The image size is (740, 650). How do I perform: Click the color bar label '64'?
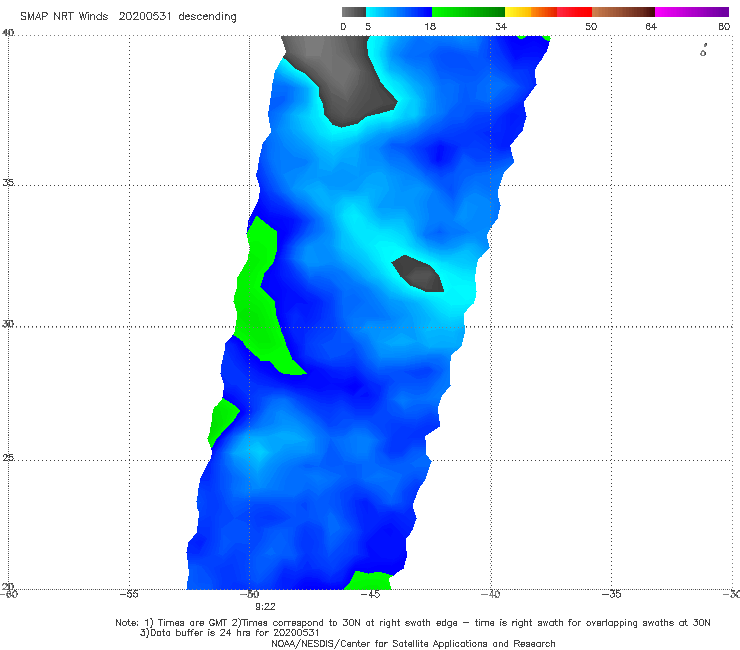(651, 27)
